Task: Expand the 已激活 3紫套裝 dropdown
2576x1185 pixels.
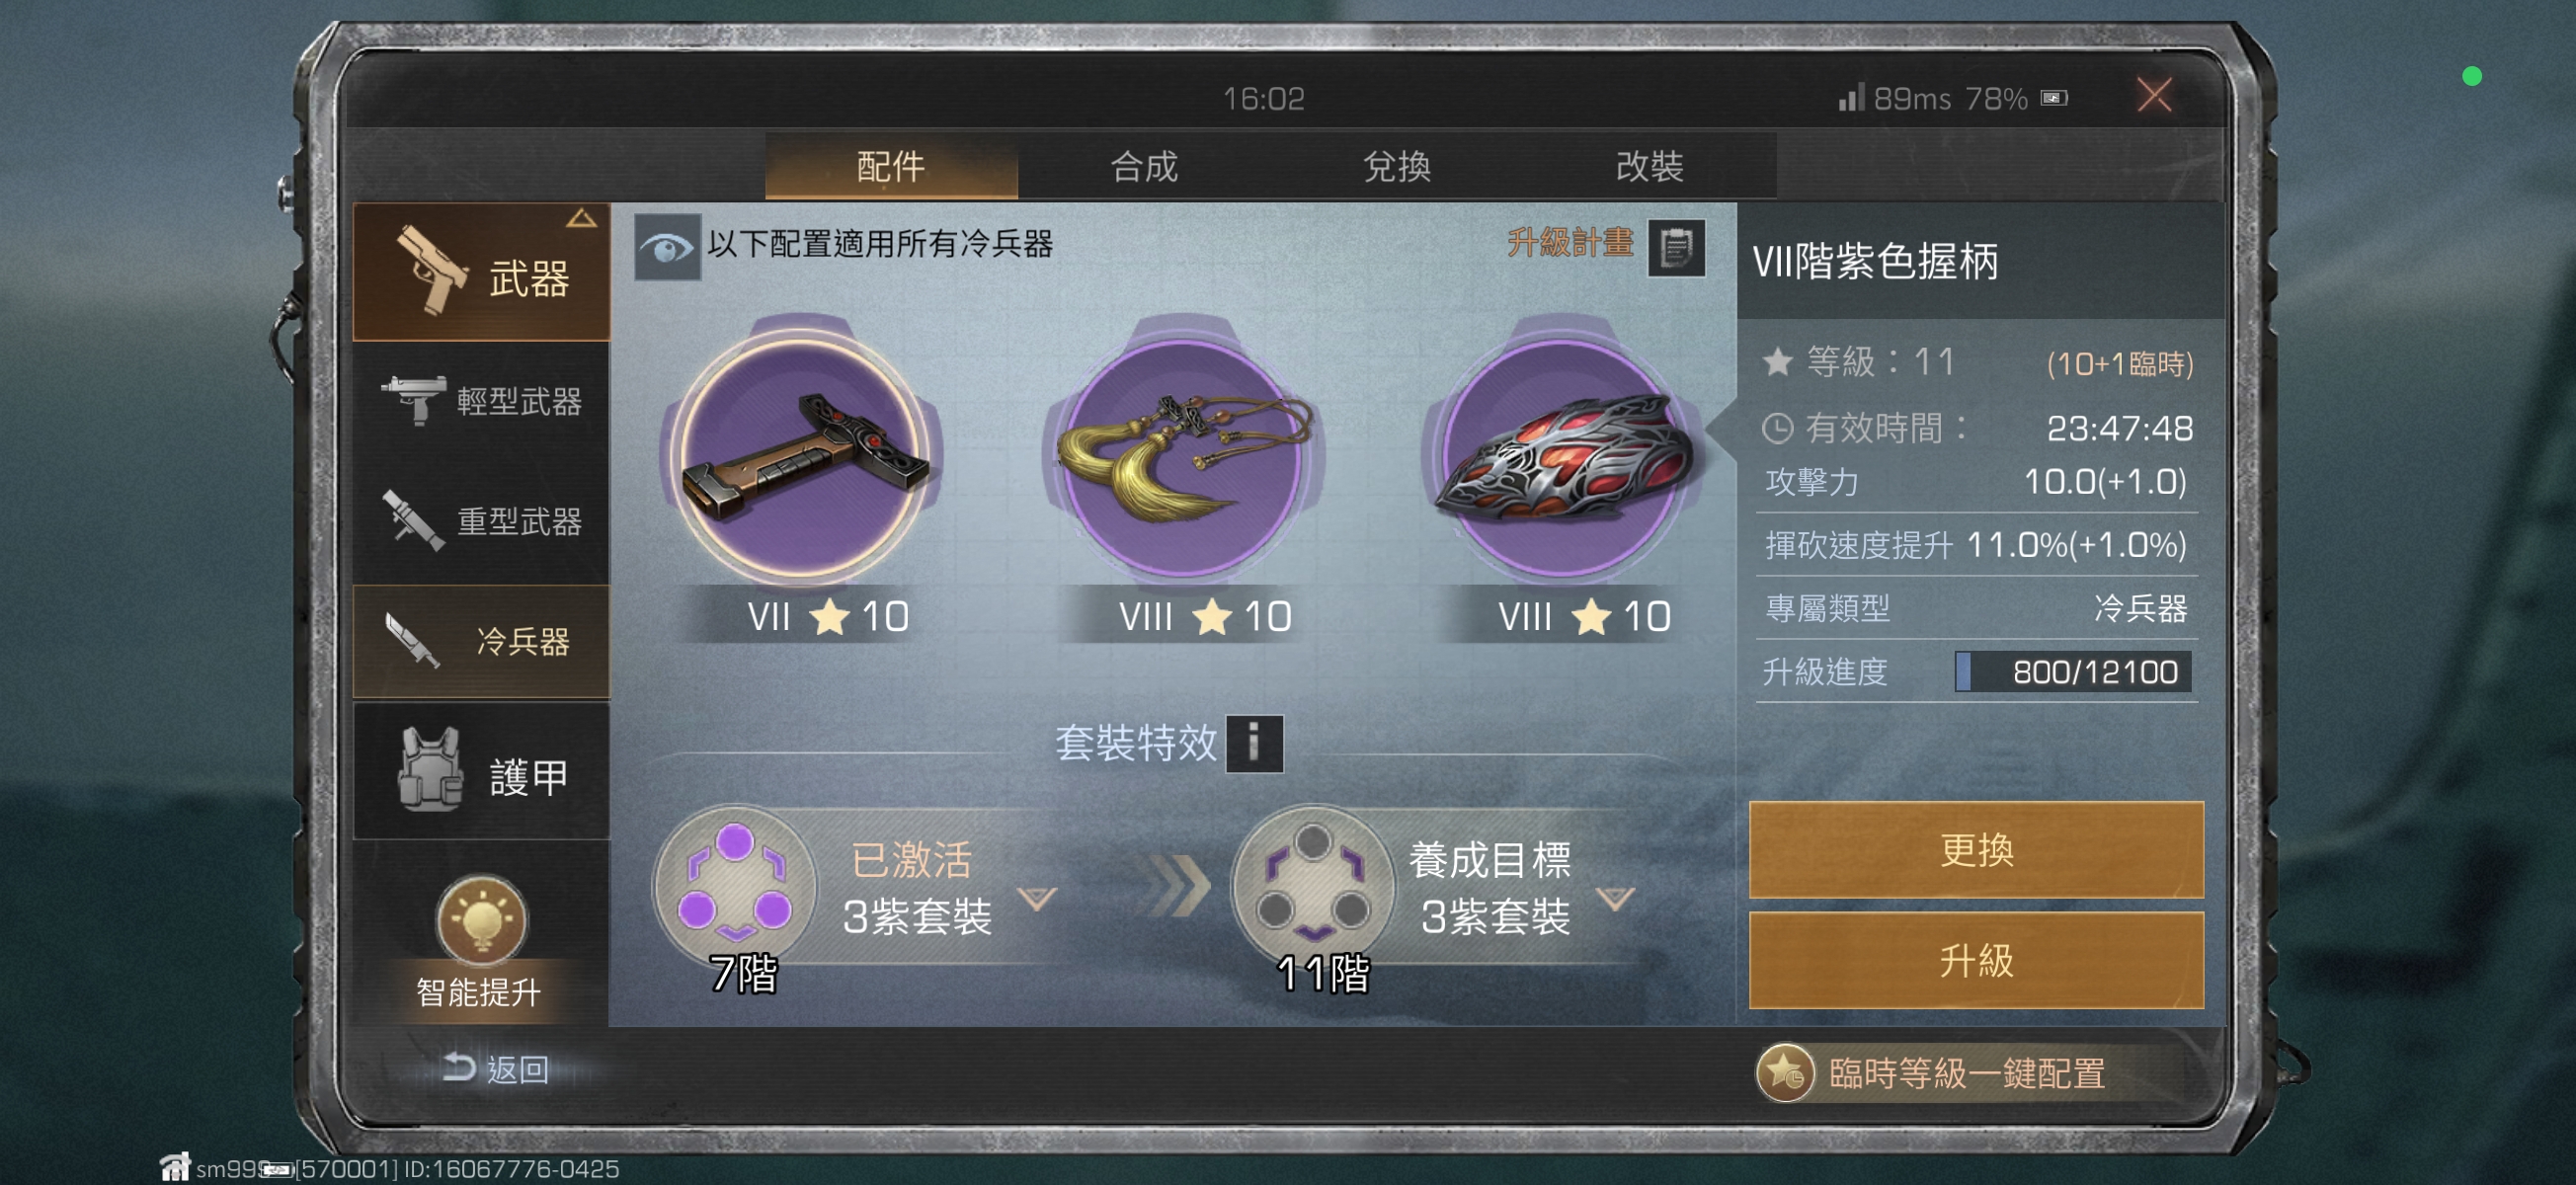Action: [1037, 898]
